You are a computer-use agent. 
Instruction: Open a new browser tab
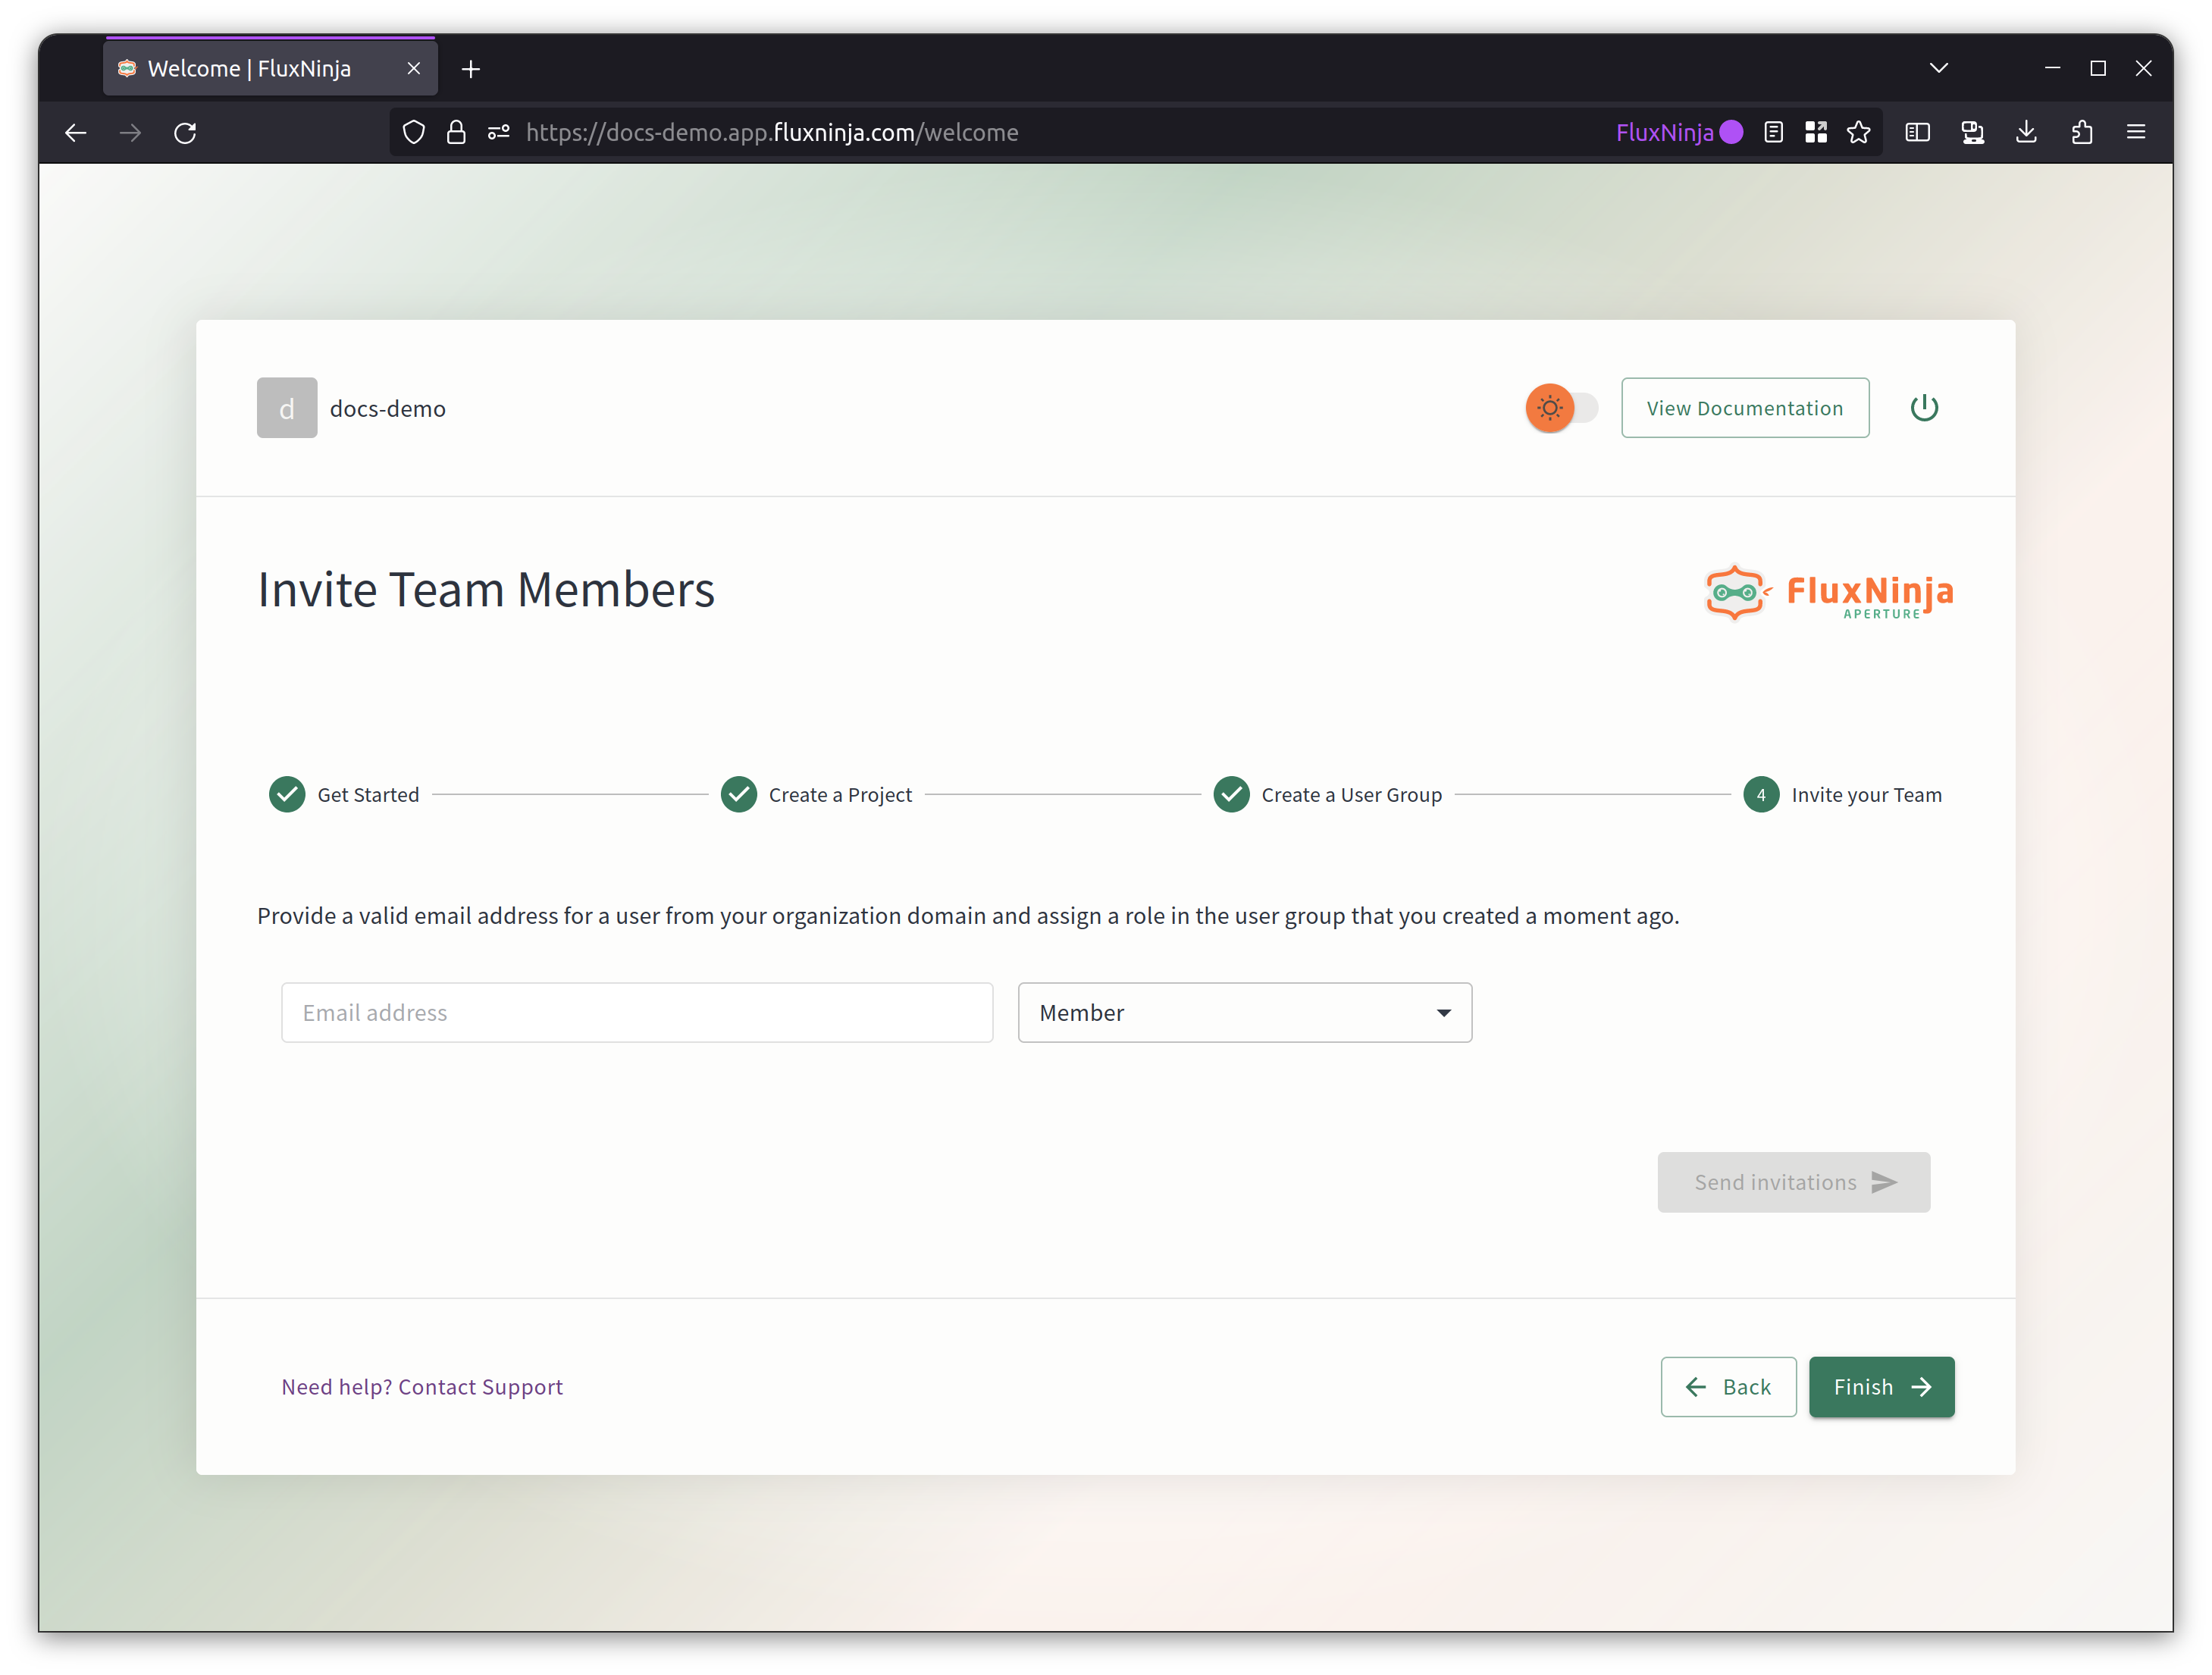point(471,69)
